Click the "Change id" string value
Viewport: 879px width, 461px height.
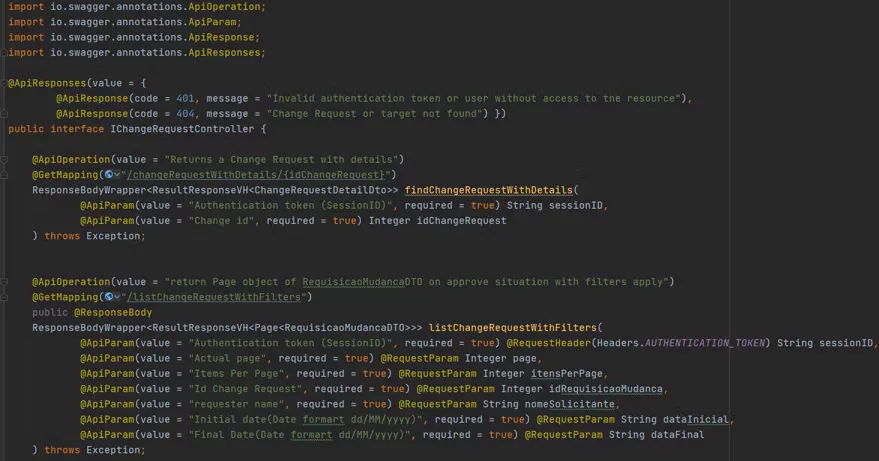click(222, 220)
